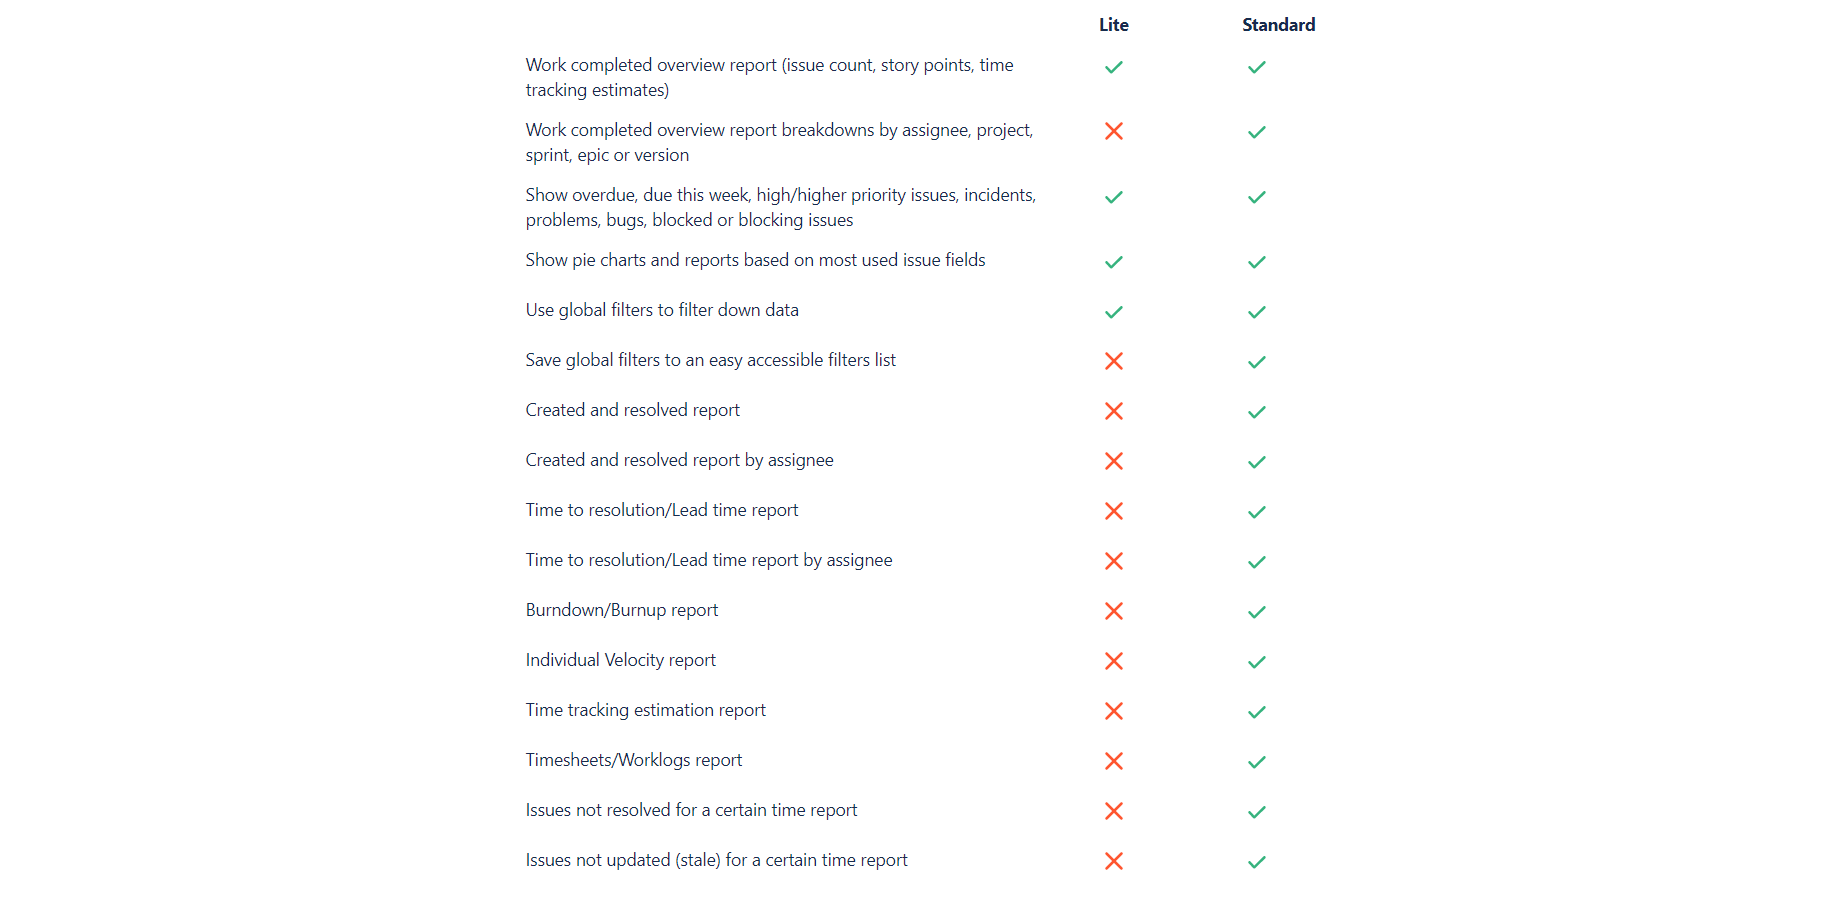Click 'Time to resolution/Lead time report by assignee' text
Screen dimensions: 1840x900
pos(709,560)
